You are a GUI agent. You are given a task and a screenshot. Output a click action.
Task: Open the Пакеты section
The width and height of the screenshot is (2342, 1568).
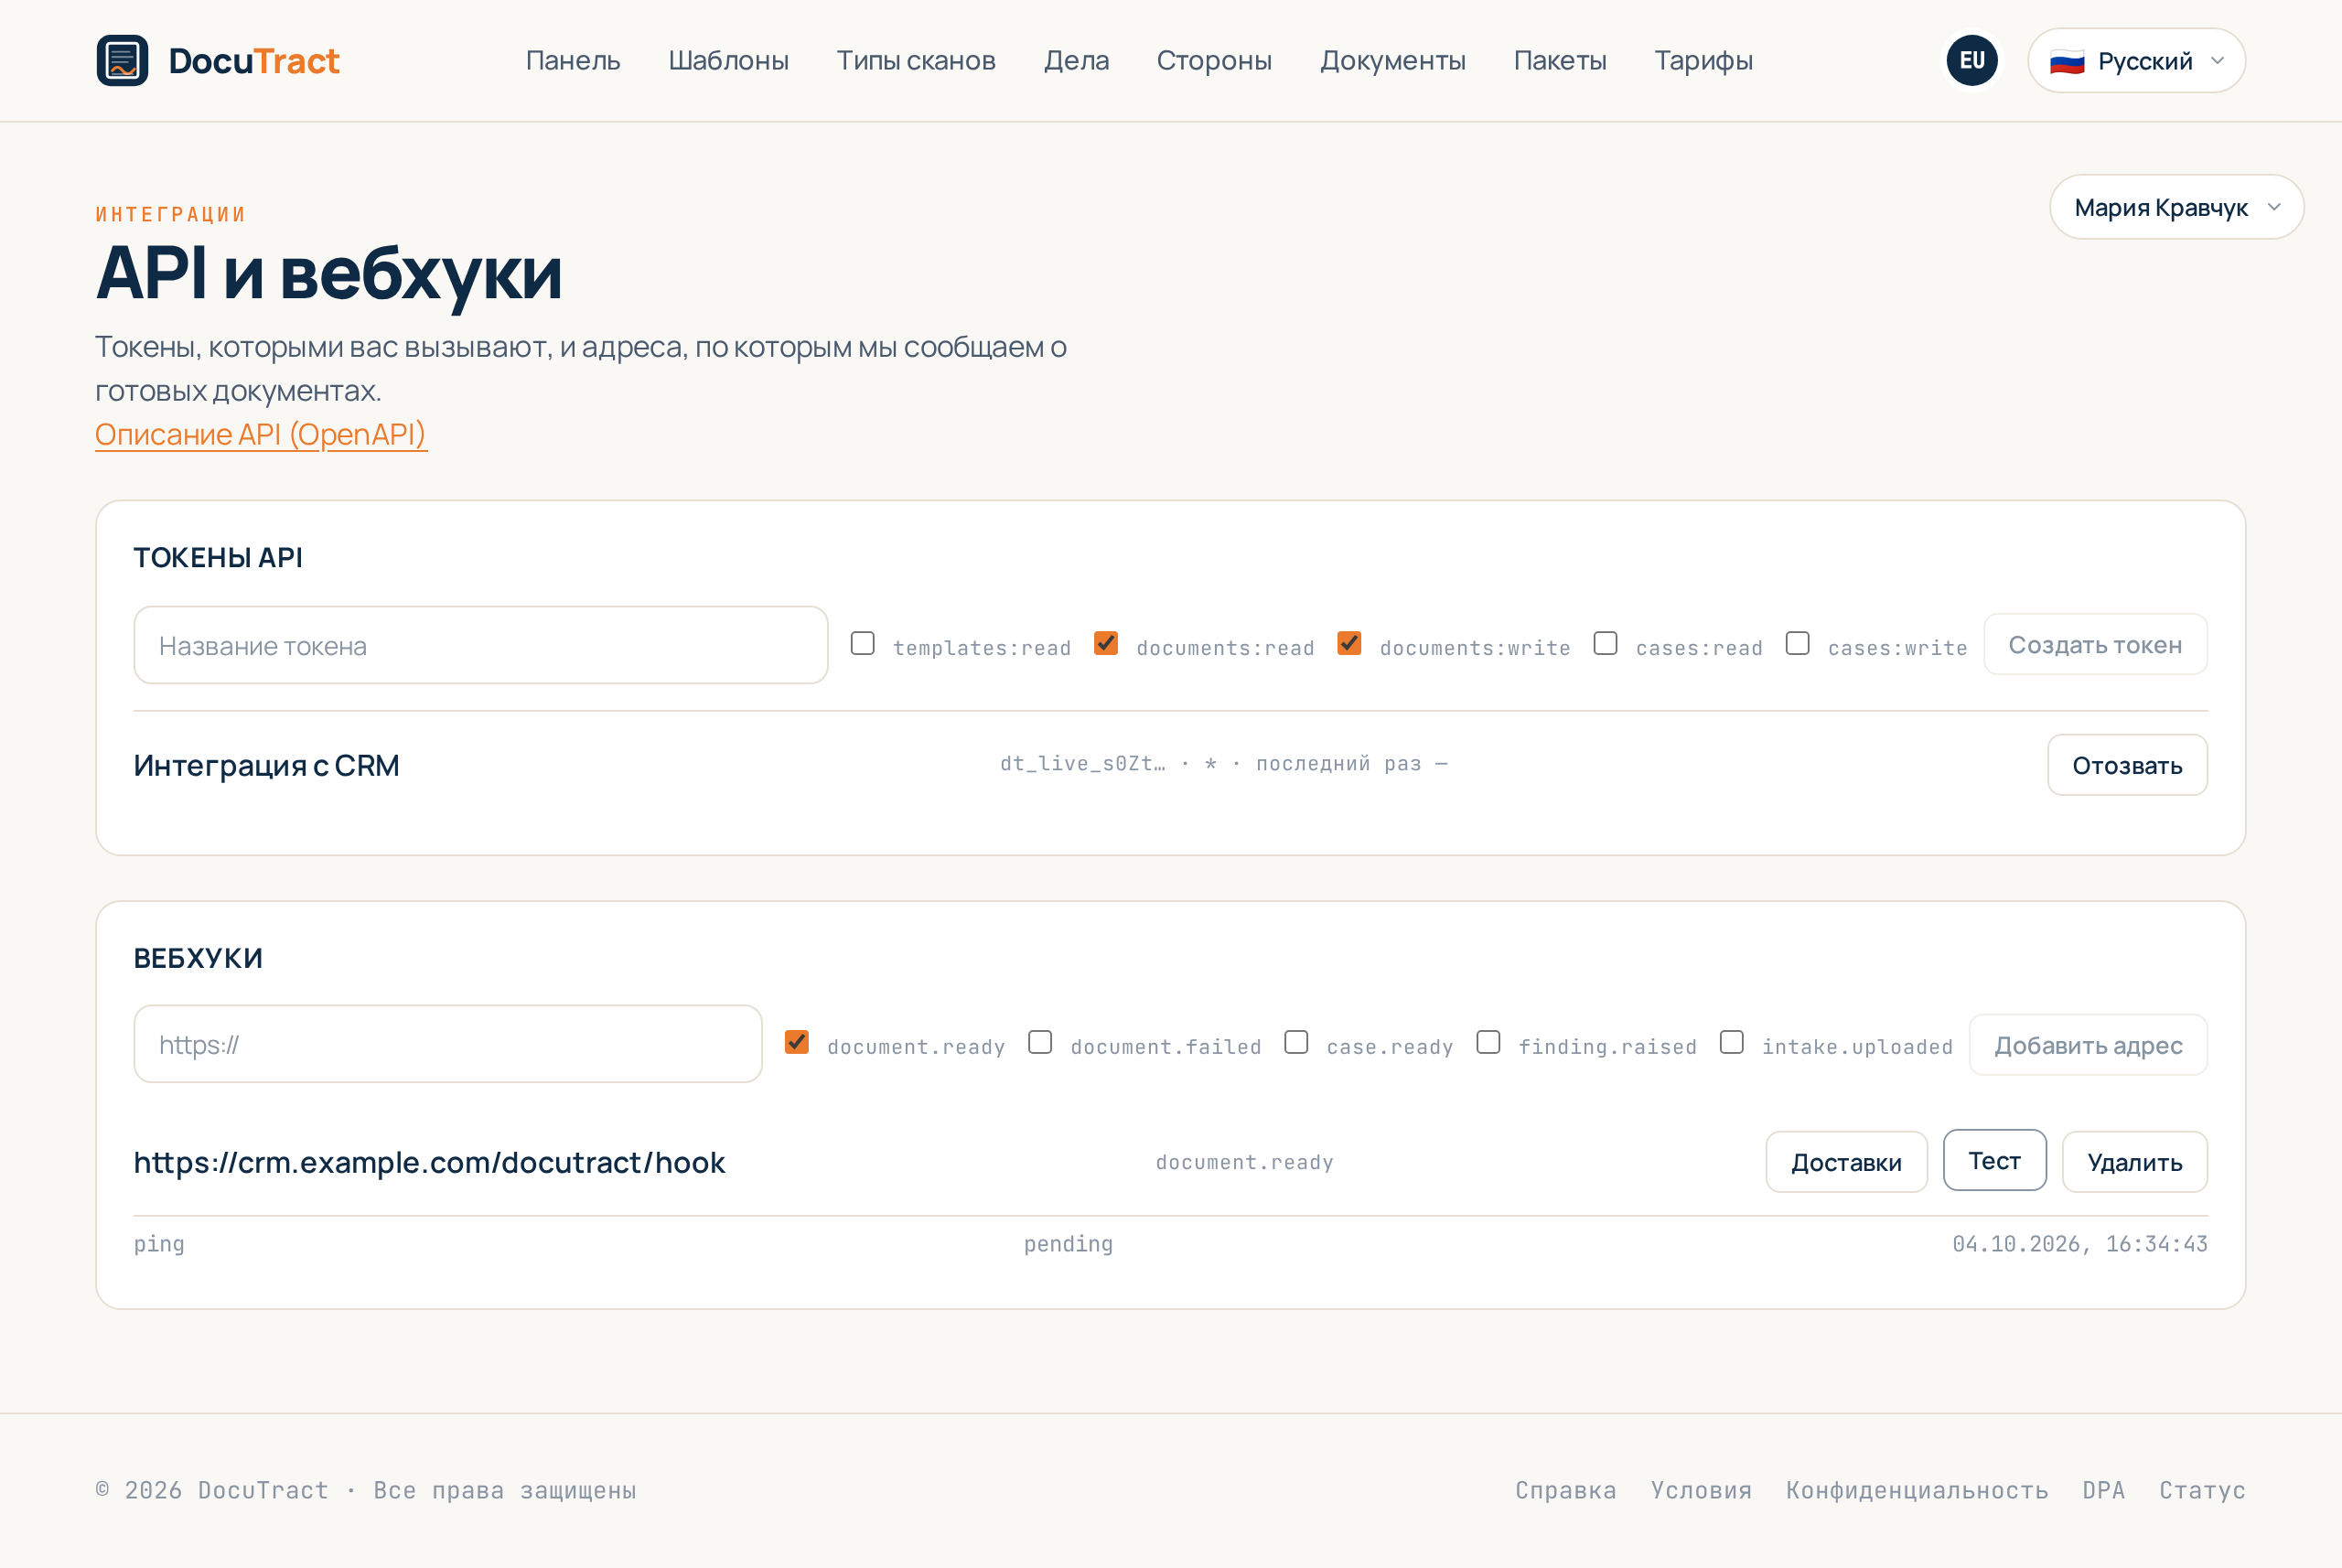pos(1560,61)
